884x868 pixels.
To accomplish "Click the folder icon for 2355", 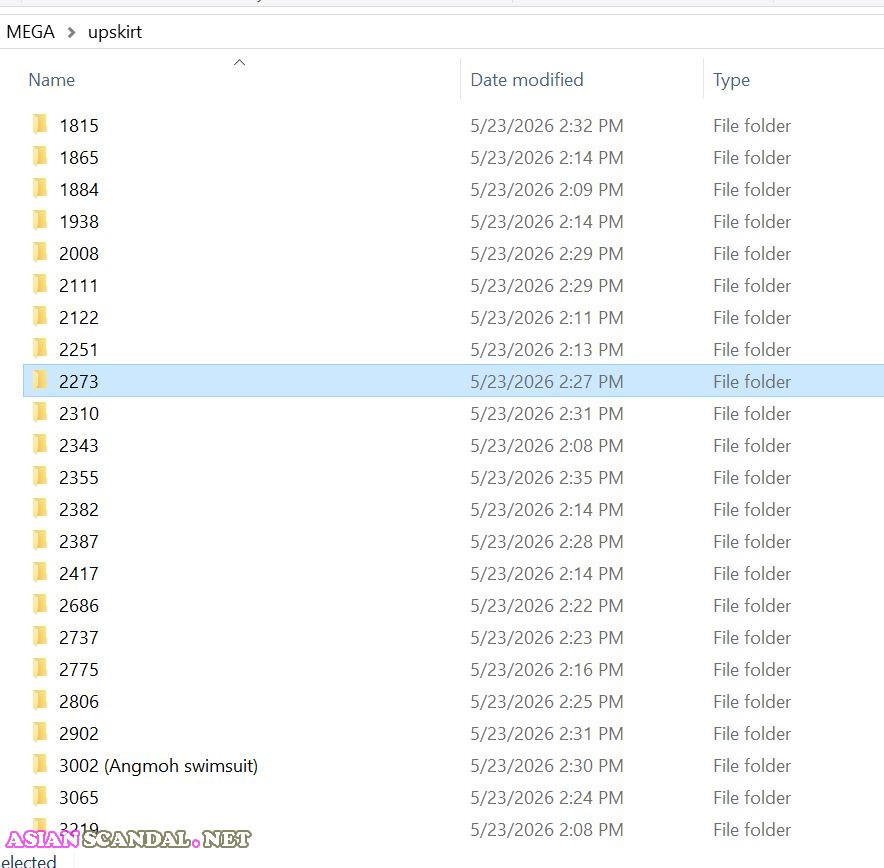I will point(40,476).
